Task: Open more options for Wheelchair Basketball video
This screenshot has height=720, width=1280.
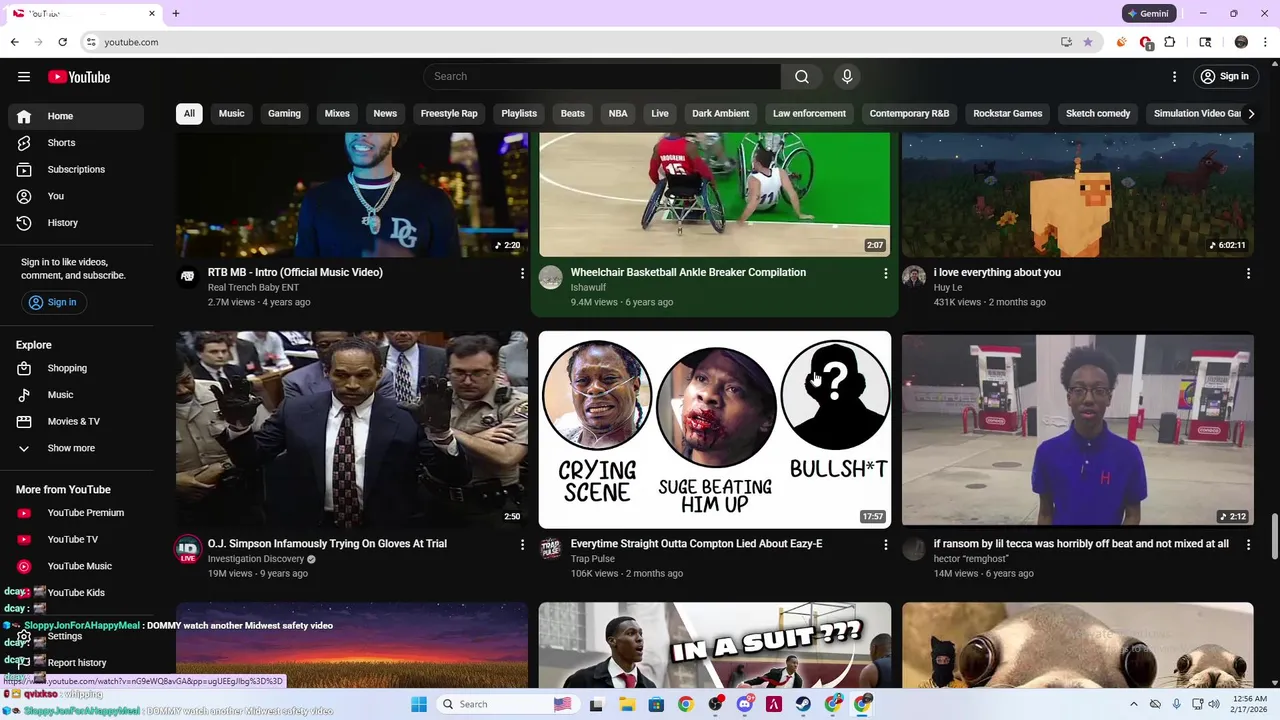Action: click(x=885, y=273)
